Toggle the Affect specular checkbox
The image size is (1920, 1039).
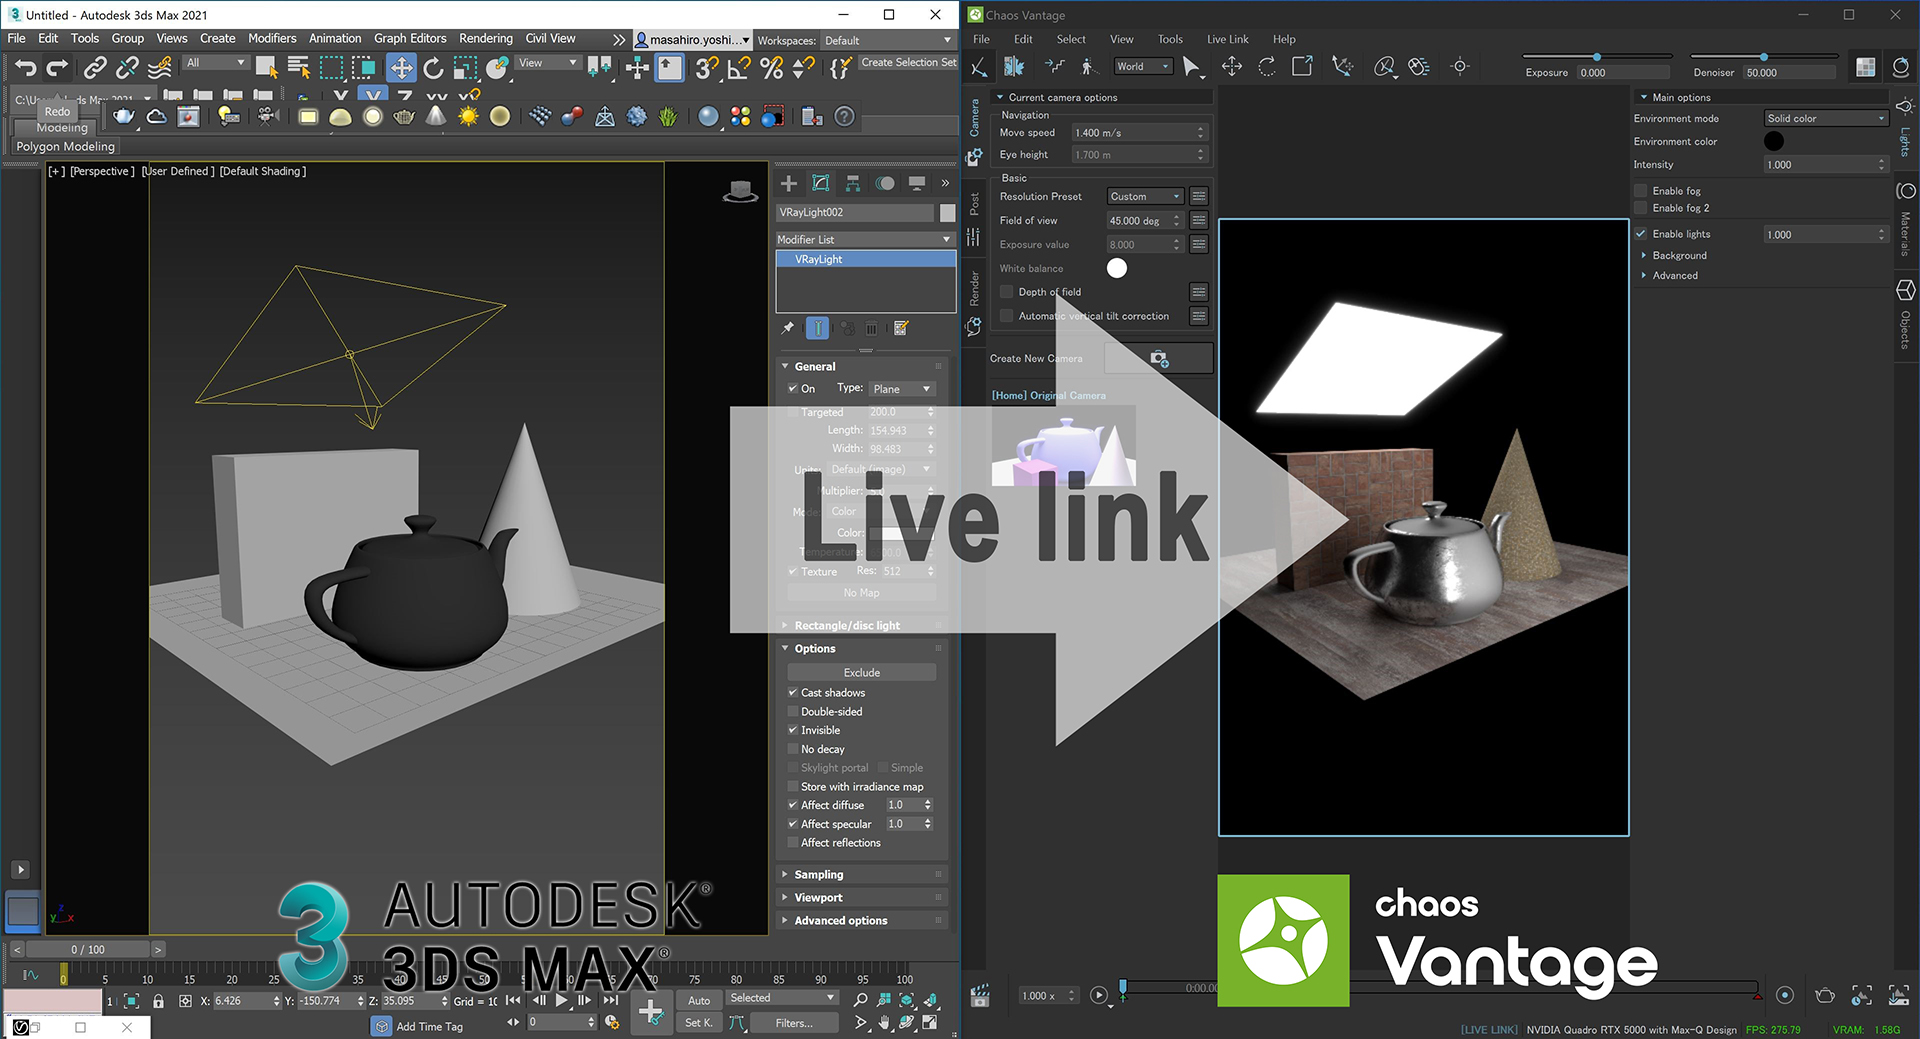click(793, 824)
